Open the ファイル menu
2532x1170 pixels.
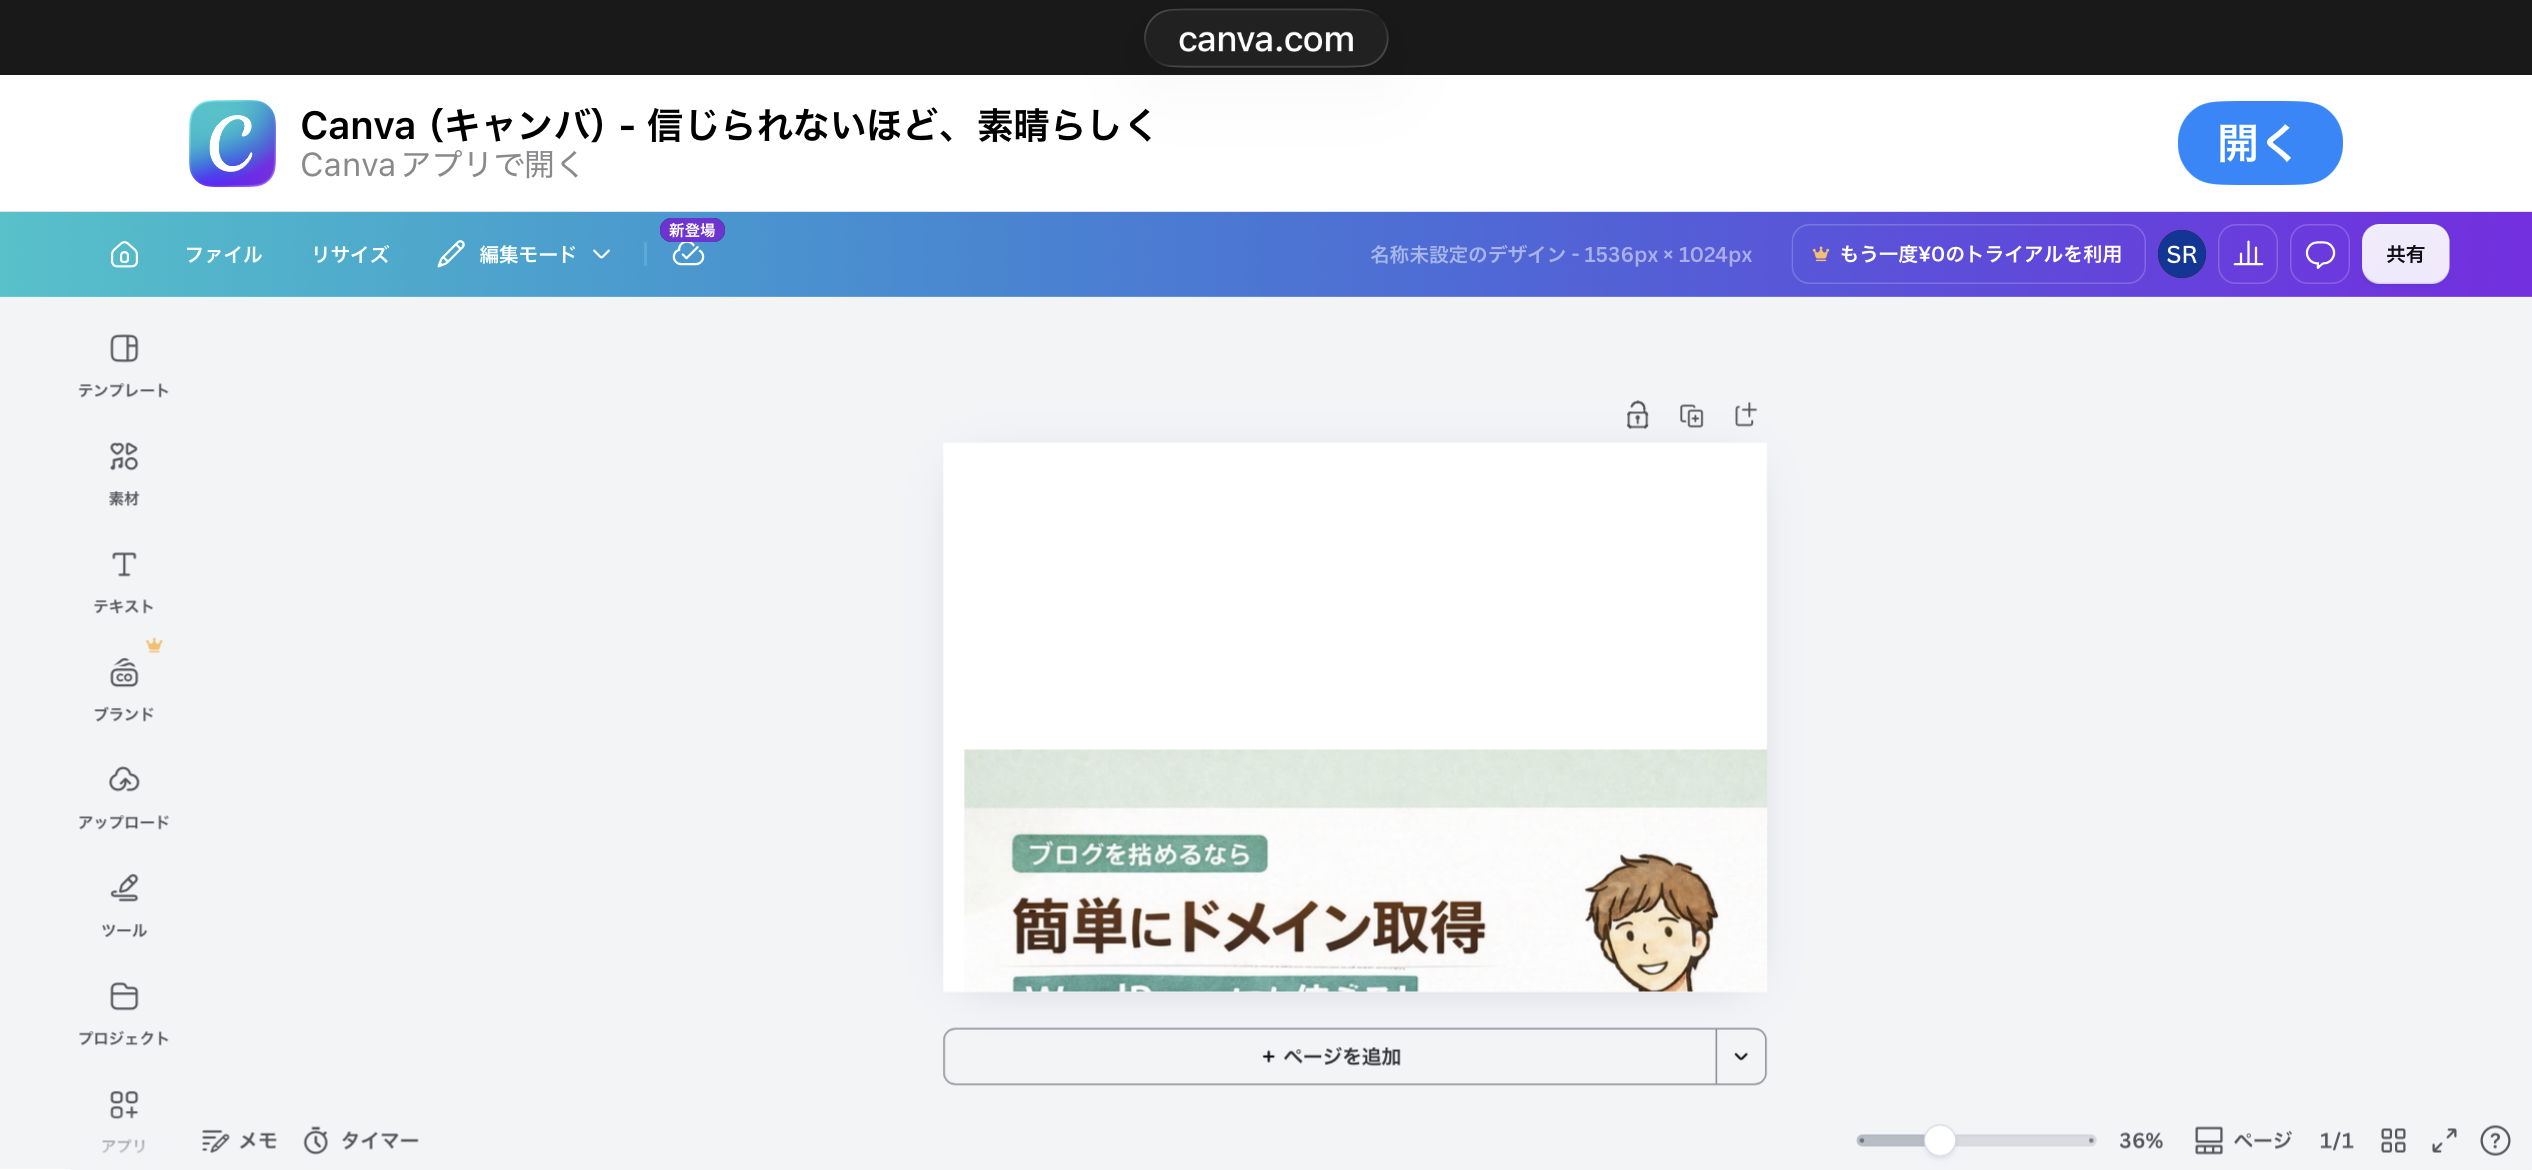(223, 254)
